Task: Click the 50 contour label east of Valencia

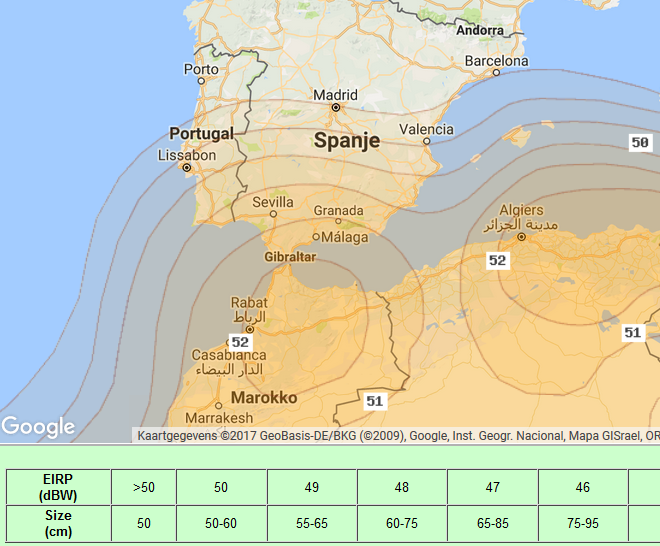Action: [x=639, y=142]
